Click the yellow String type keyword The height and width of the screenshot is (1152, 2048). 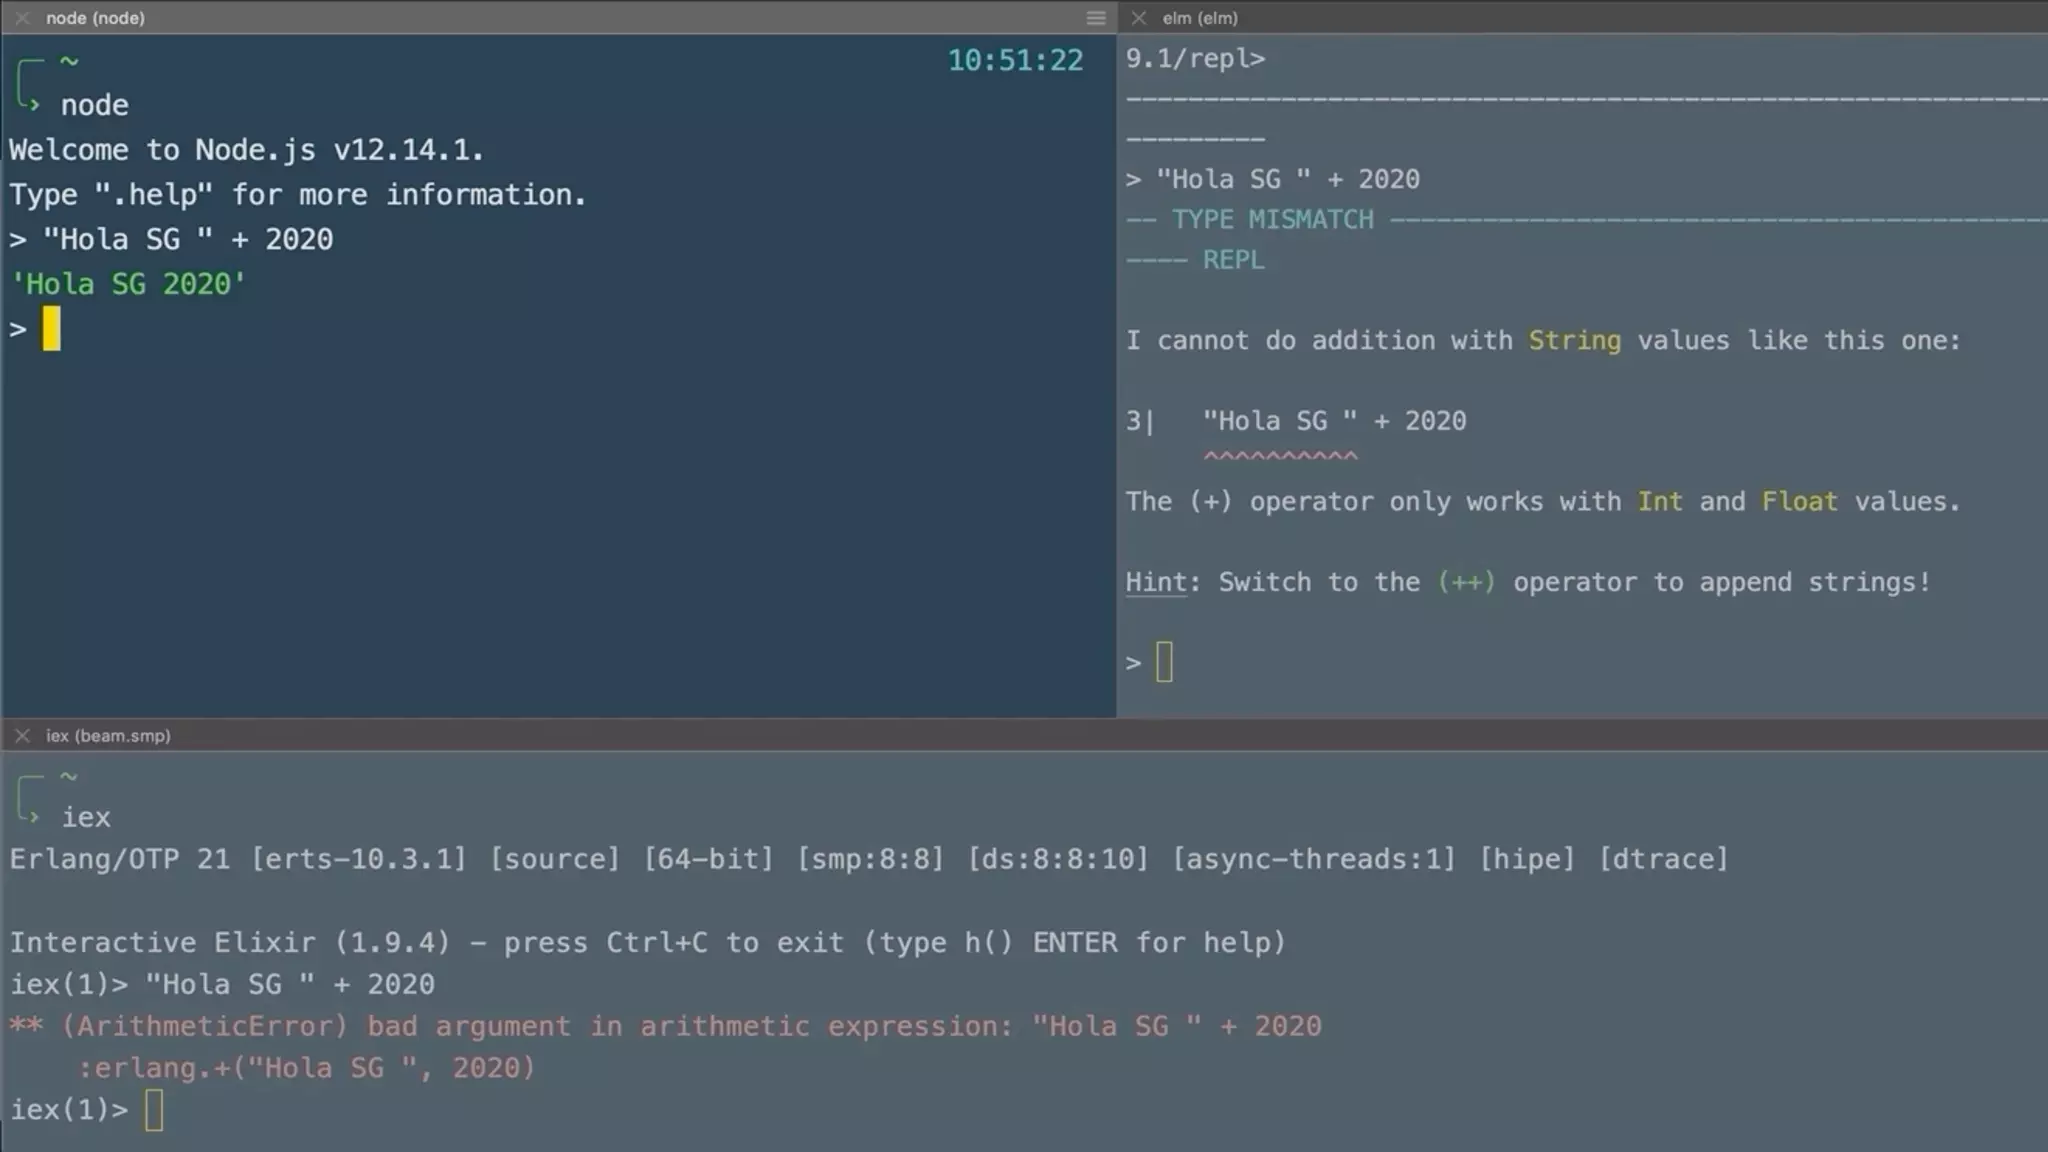click(1574, 340)
